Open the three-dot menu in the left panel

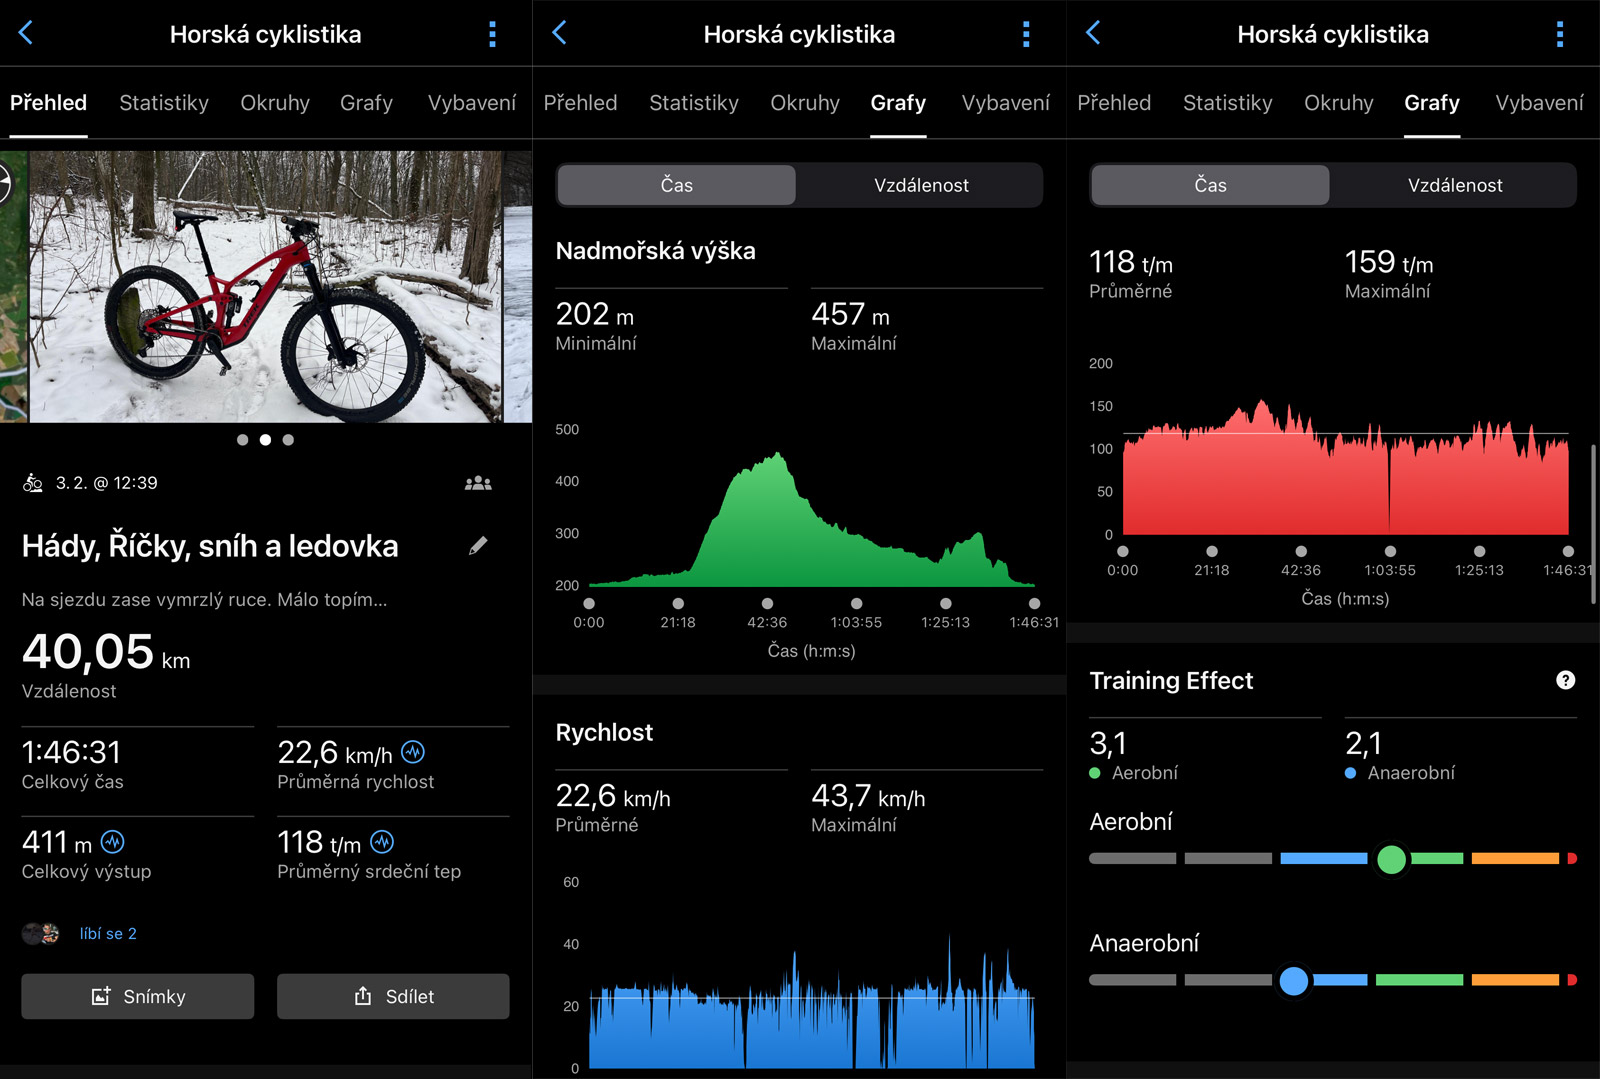point(492,34)
